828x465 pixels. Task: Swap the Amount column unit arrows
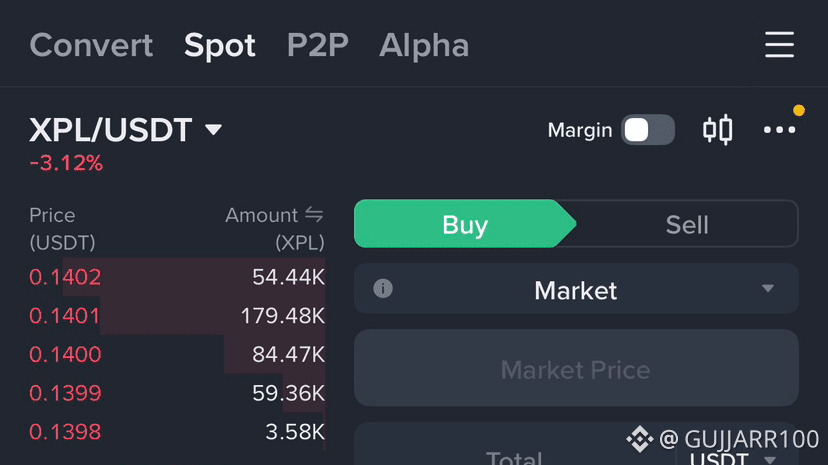coord(314,215)
